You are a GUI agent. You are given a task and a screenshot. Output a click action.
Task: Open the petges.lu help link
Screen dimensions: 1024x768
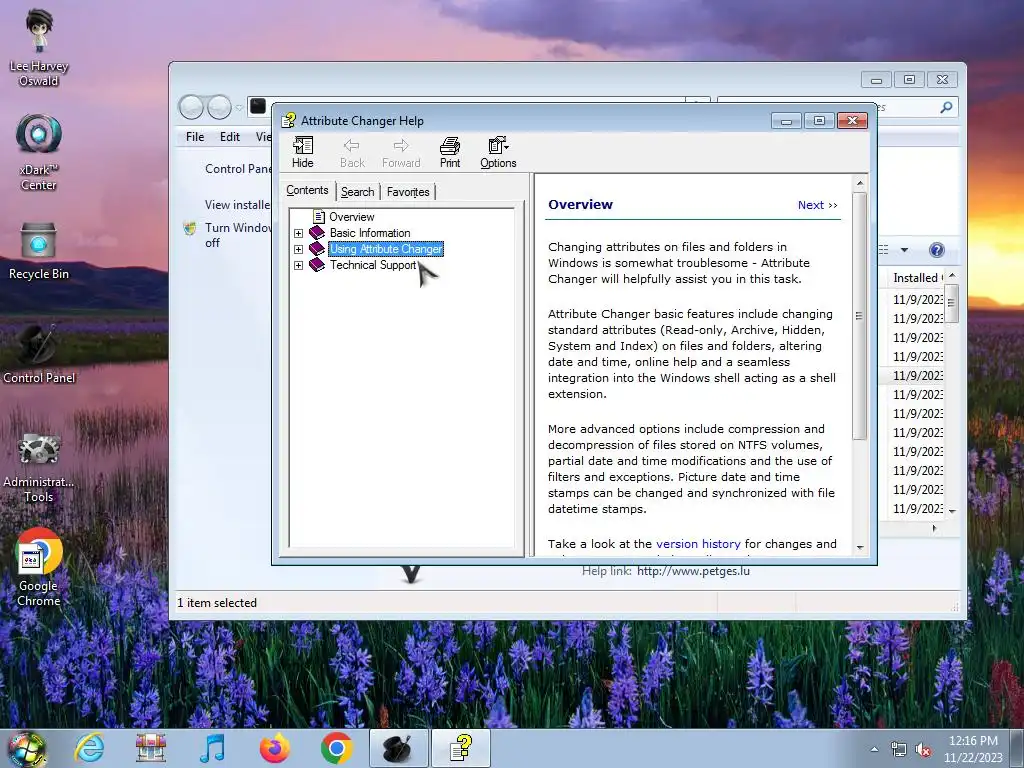point(693,571)
